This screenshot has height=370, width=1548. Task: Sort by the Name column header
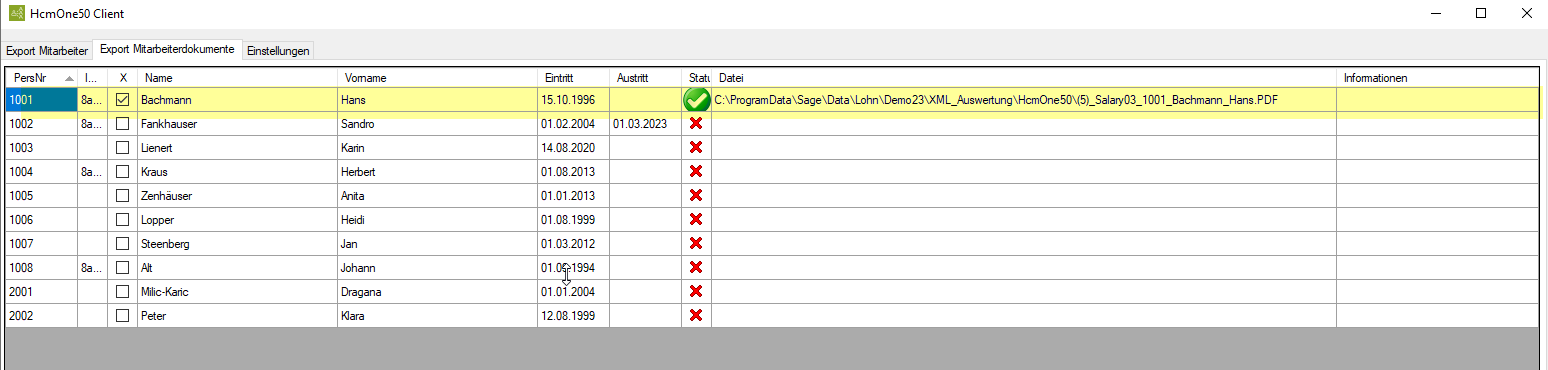click(238, 77)
